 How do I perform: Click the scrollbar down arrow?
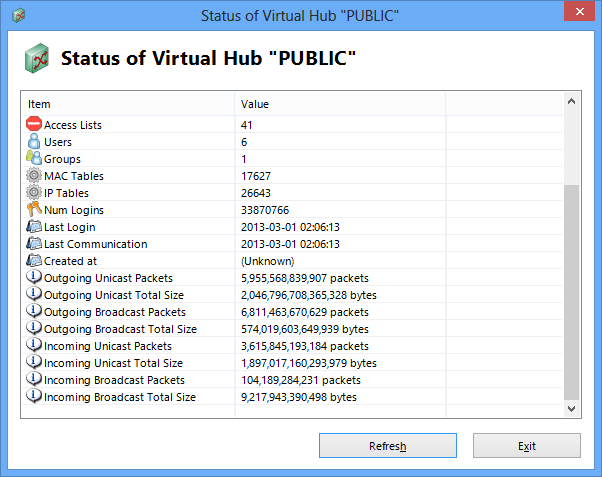[x=571, y=409]
